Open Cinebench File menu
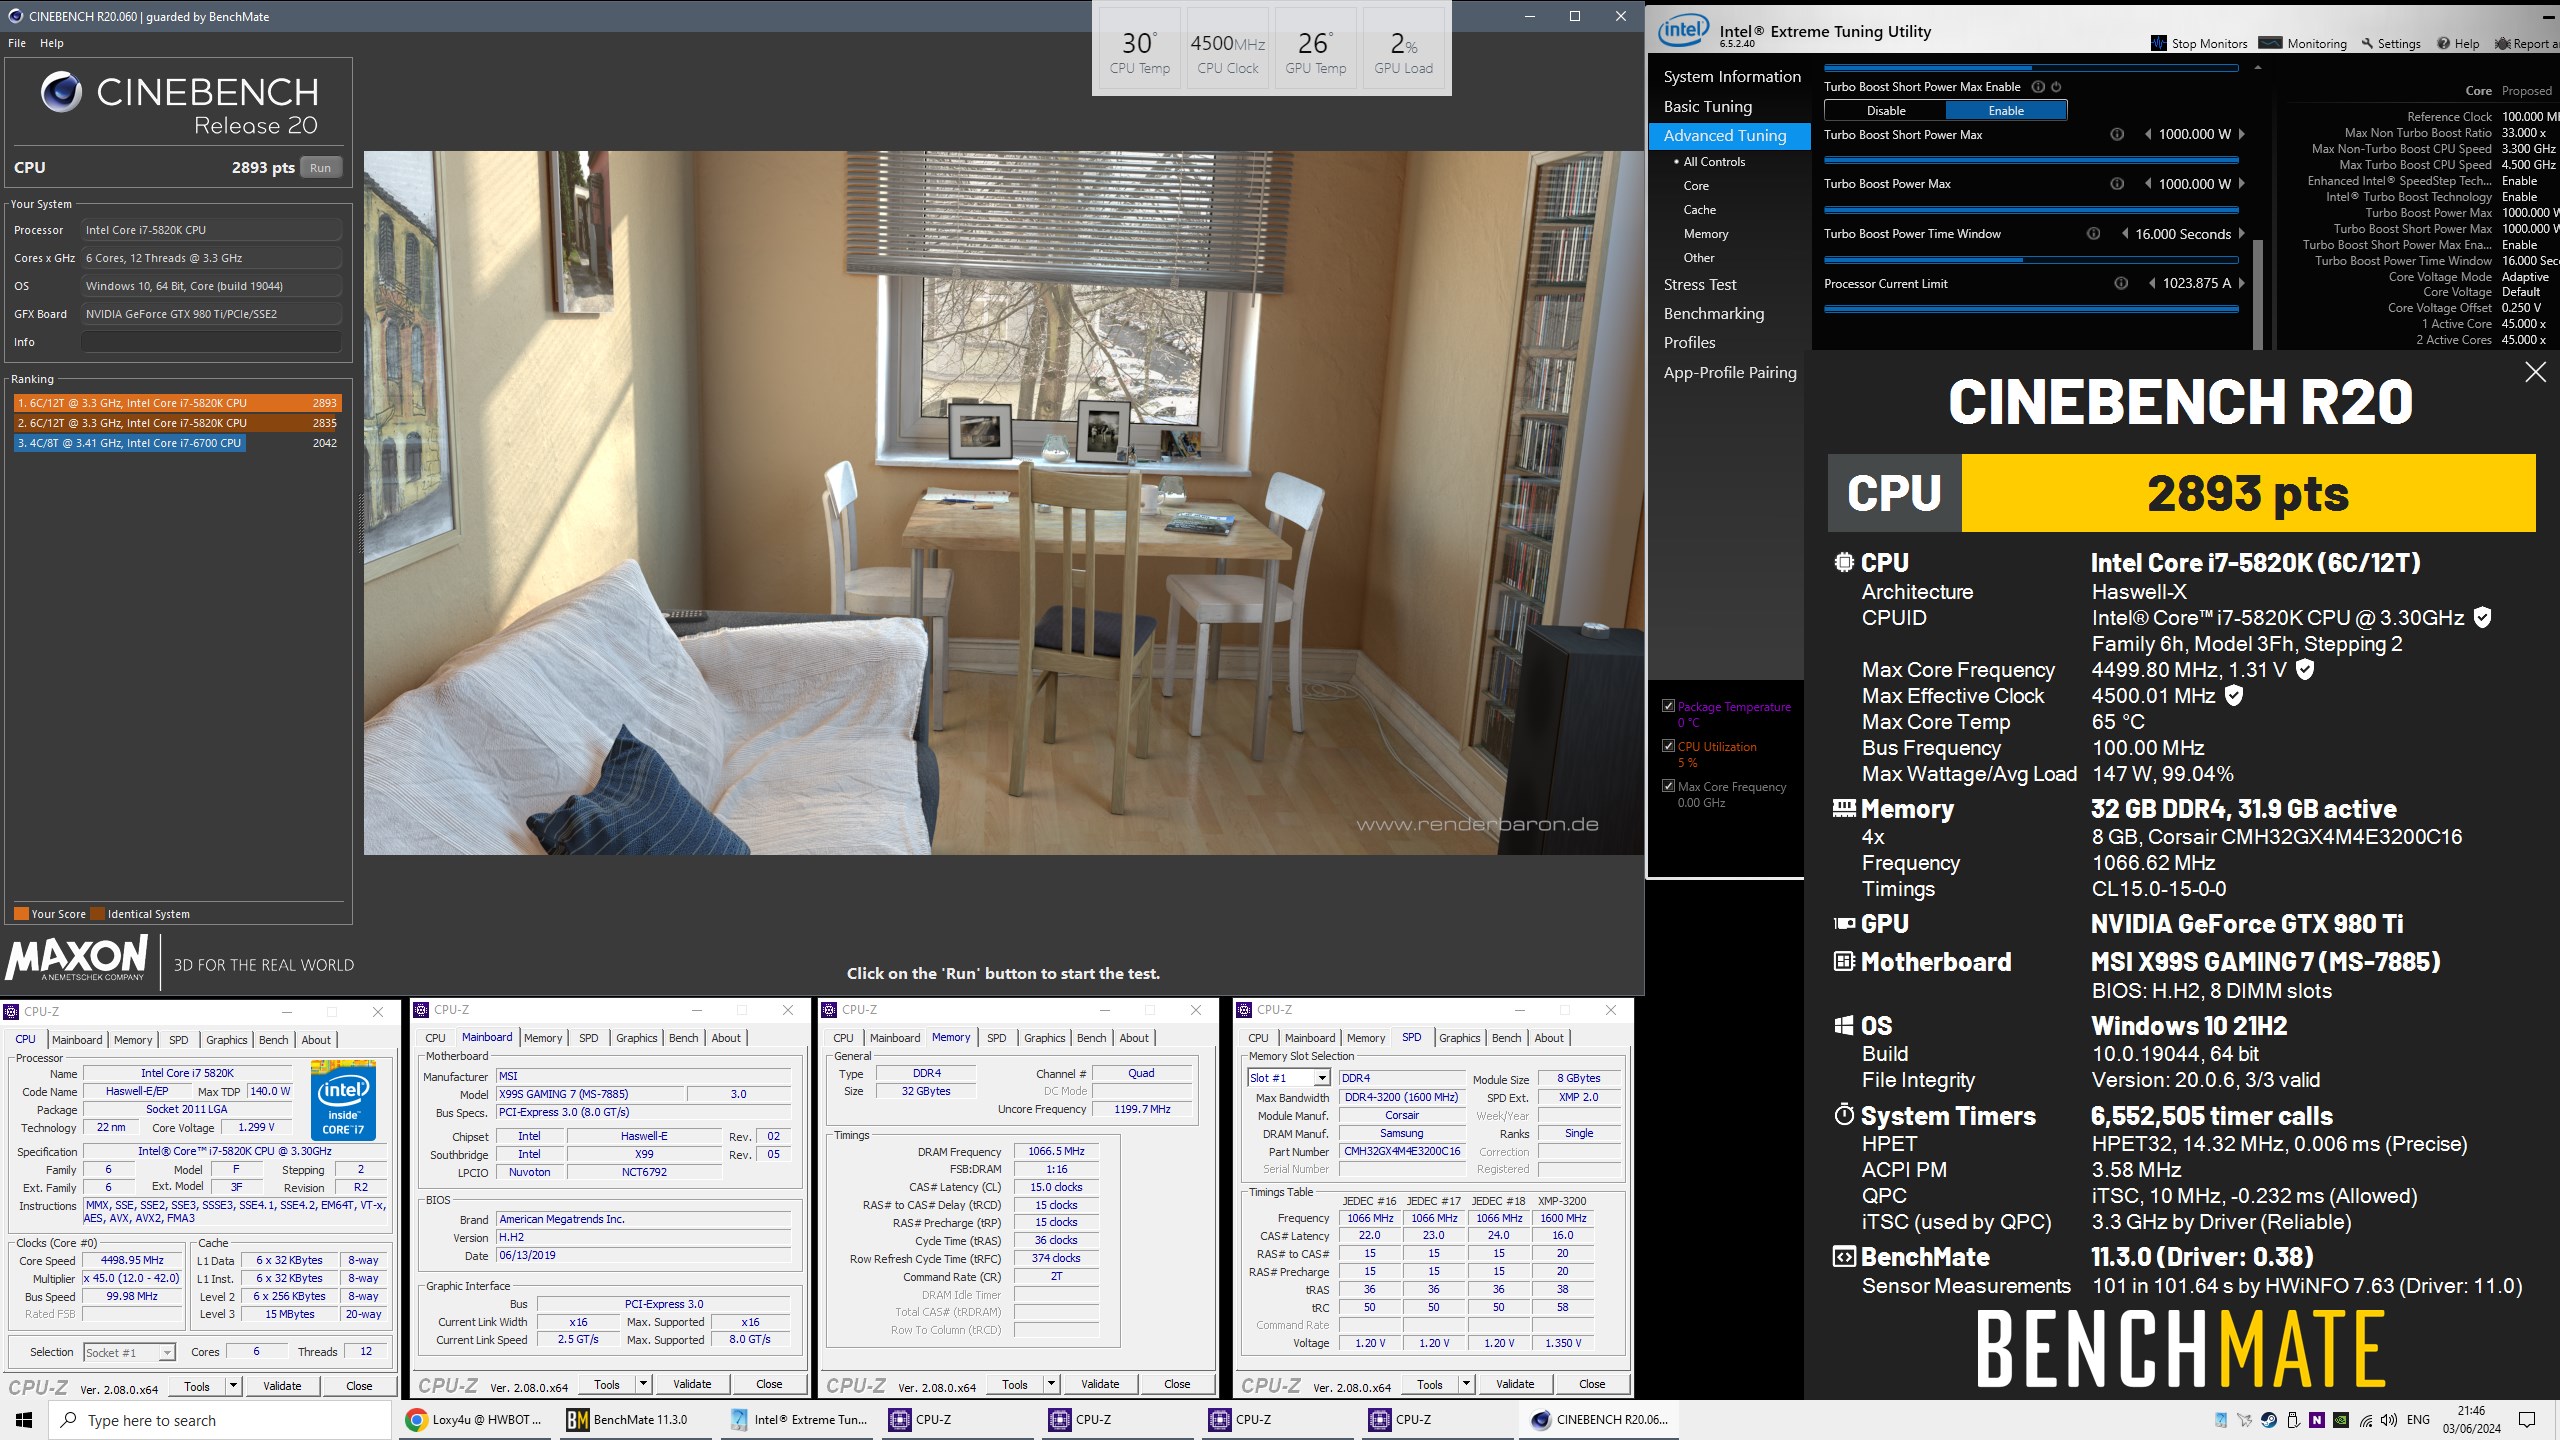The height and width of the screenshot is (1440, 2560). 17,43
